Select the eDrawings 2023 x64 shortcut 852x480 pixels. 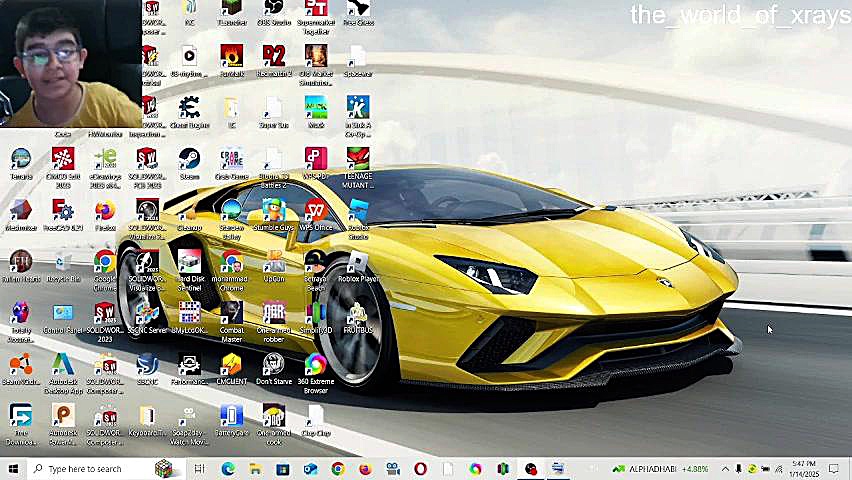(105, 167)
